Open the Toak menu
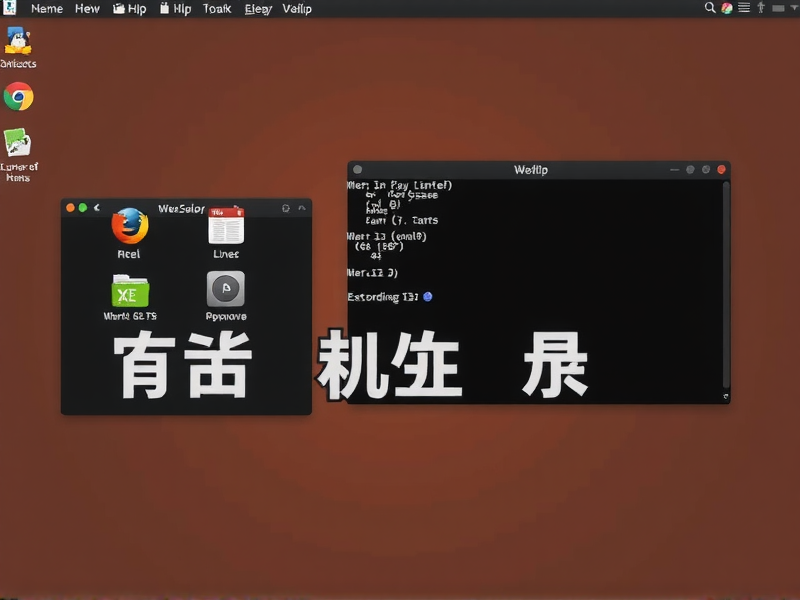Image resolution: width=800 pixels, height=600 pixels. click(x=216, y=8)
